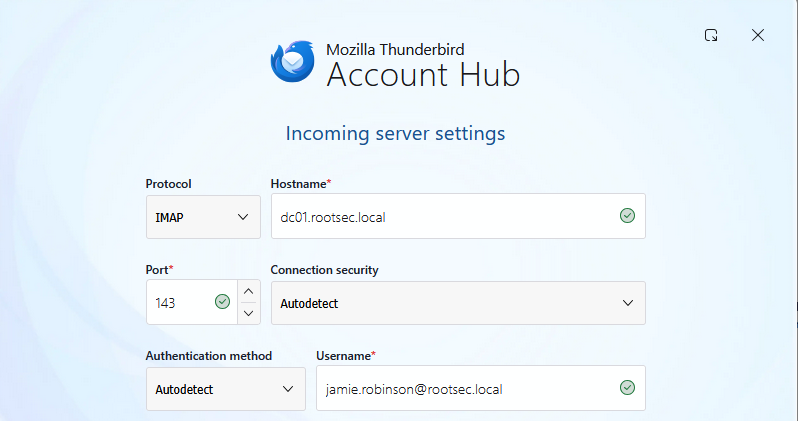Close the Account Hub dialog
798x421 pixels.
pyautogui.click(x=758, y=35)
